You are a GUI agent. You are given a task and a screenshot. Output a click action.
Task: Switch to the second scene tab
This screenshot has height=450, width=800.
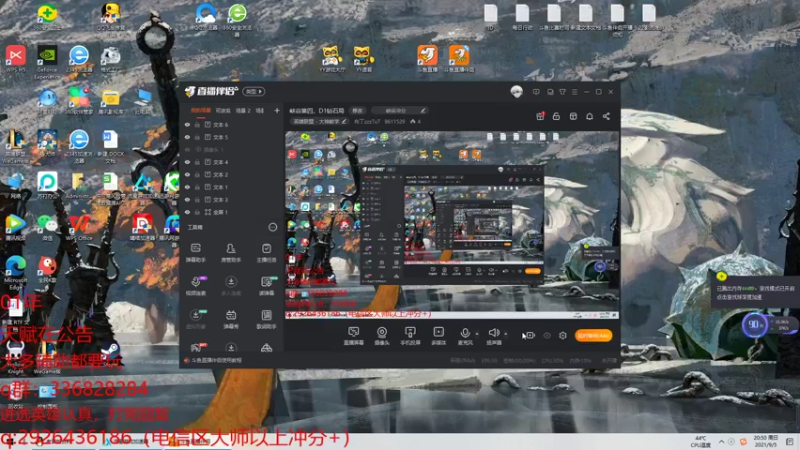pyautogui.click(x=223, y=110)
